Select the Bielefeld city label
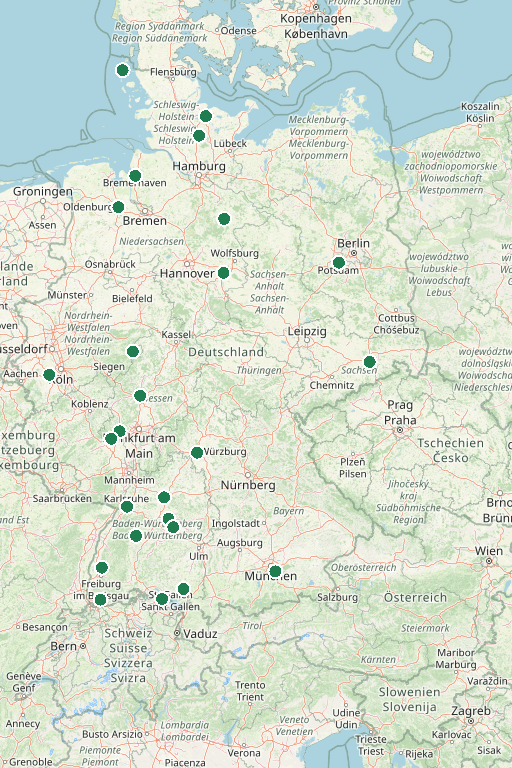Screen dimensions: 512x768 click(x=132, y=298)
